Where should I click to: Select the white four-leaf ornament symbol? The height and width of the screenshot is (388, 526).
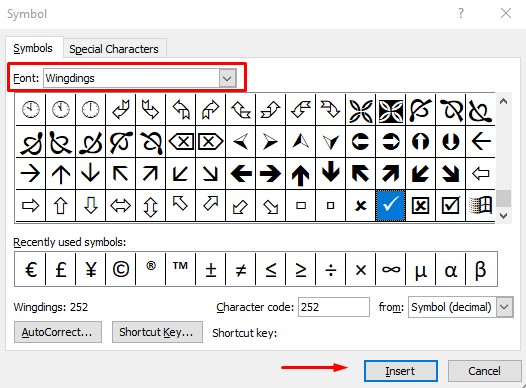361,110
